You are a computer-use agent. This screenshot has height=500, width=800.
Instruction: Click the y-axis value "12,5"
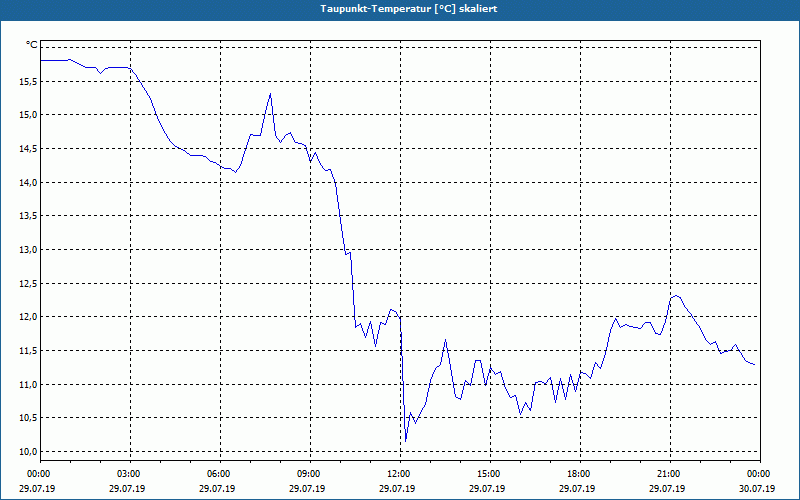(x=30, y=283)
